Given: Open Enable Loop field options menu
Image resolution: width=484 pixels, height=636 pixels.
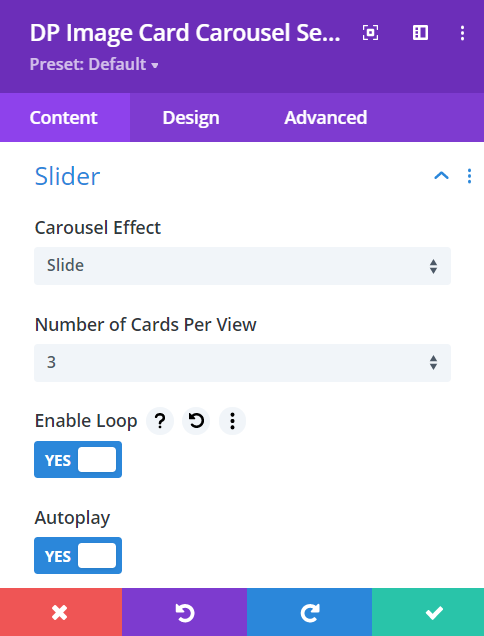Looking at the screenshot, I should coord(232,421).
